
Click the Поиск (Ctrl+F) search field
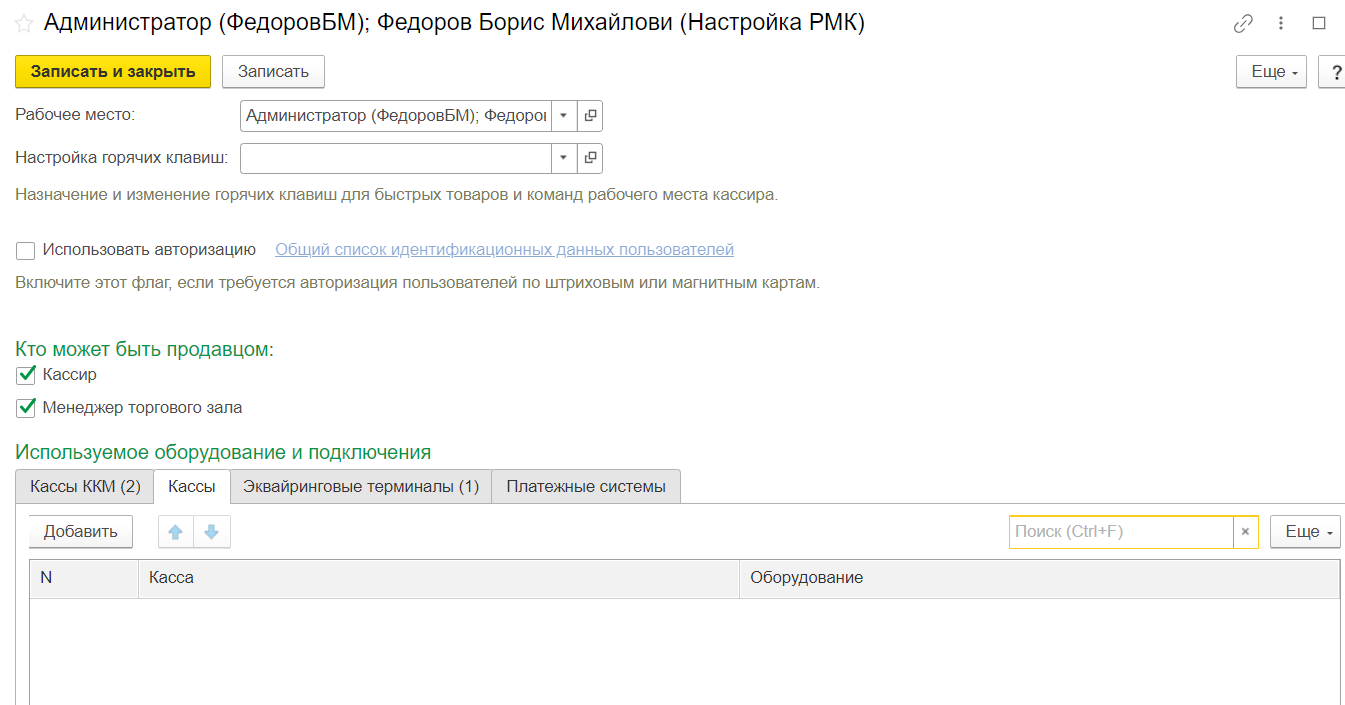(1120, 532)
